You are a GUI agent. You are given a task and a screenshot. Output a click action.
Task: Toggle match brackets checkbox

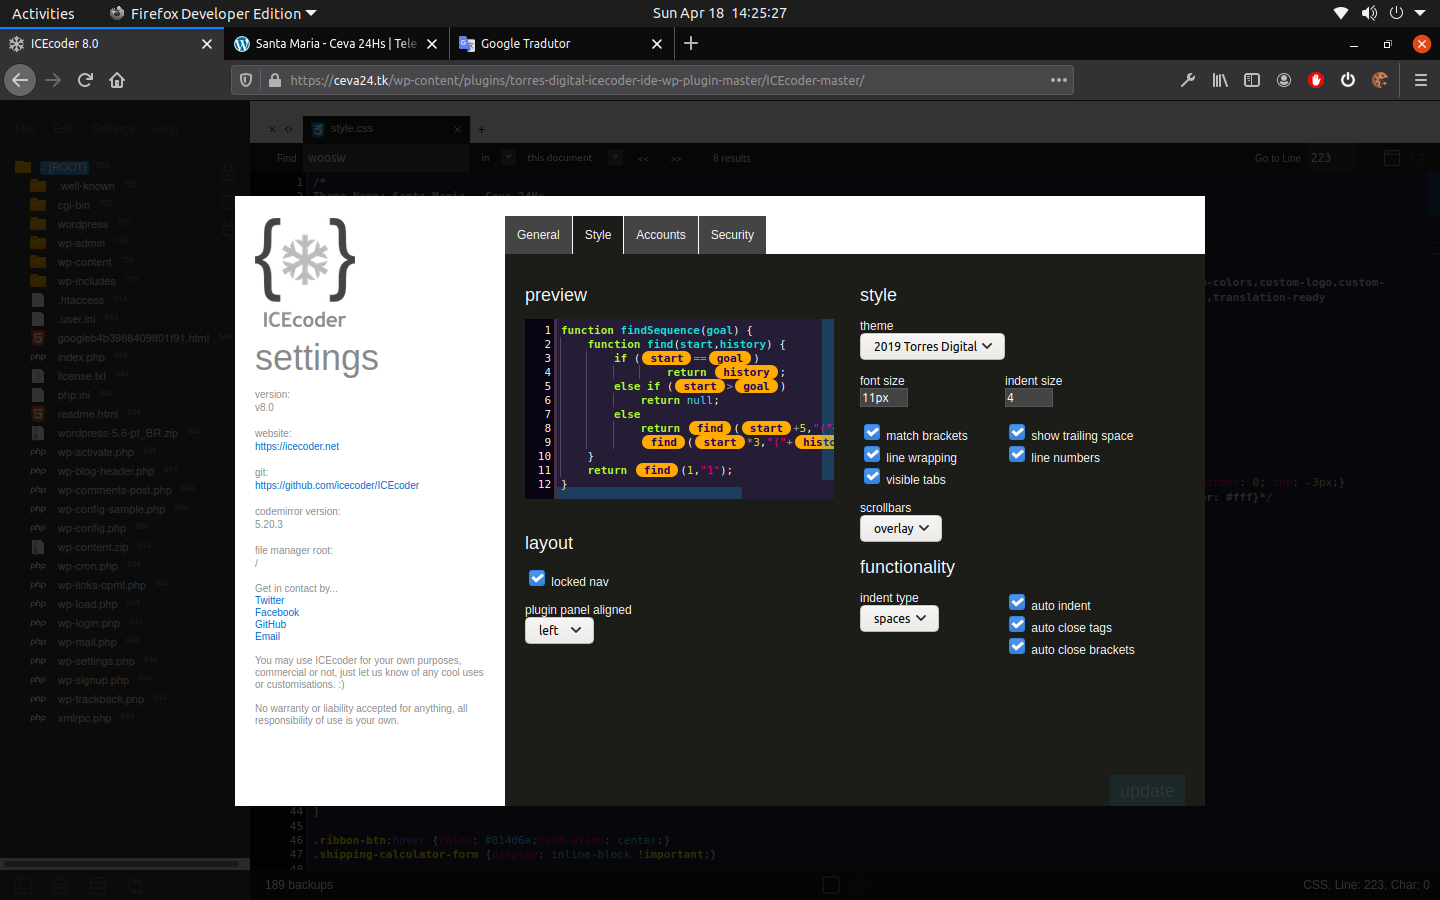(x=872, y=433)
